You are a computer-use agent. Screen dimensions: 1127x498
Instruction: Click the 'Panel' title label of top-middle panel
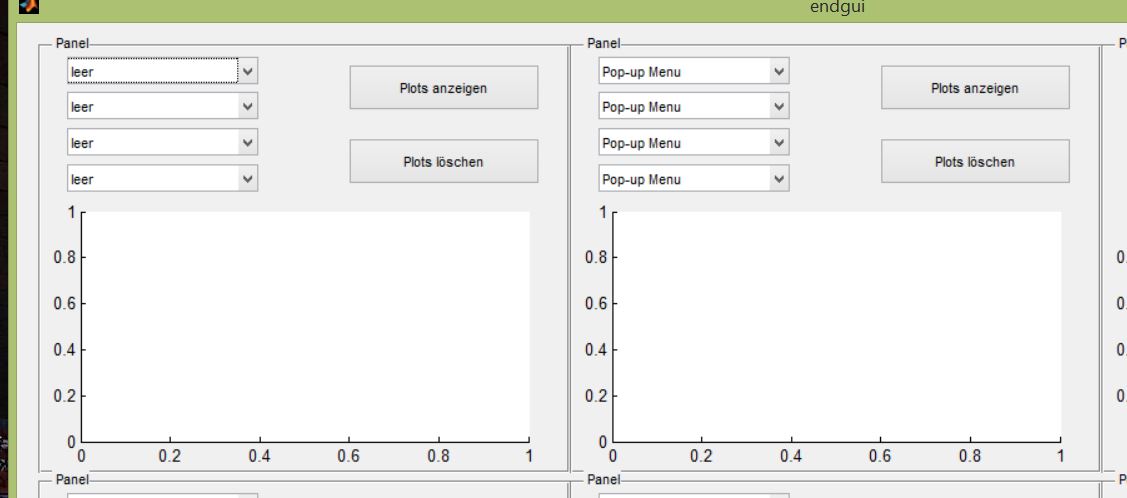click(x=603, y=44)
